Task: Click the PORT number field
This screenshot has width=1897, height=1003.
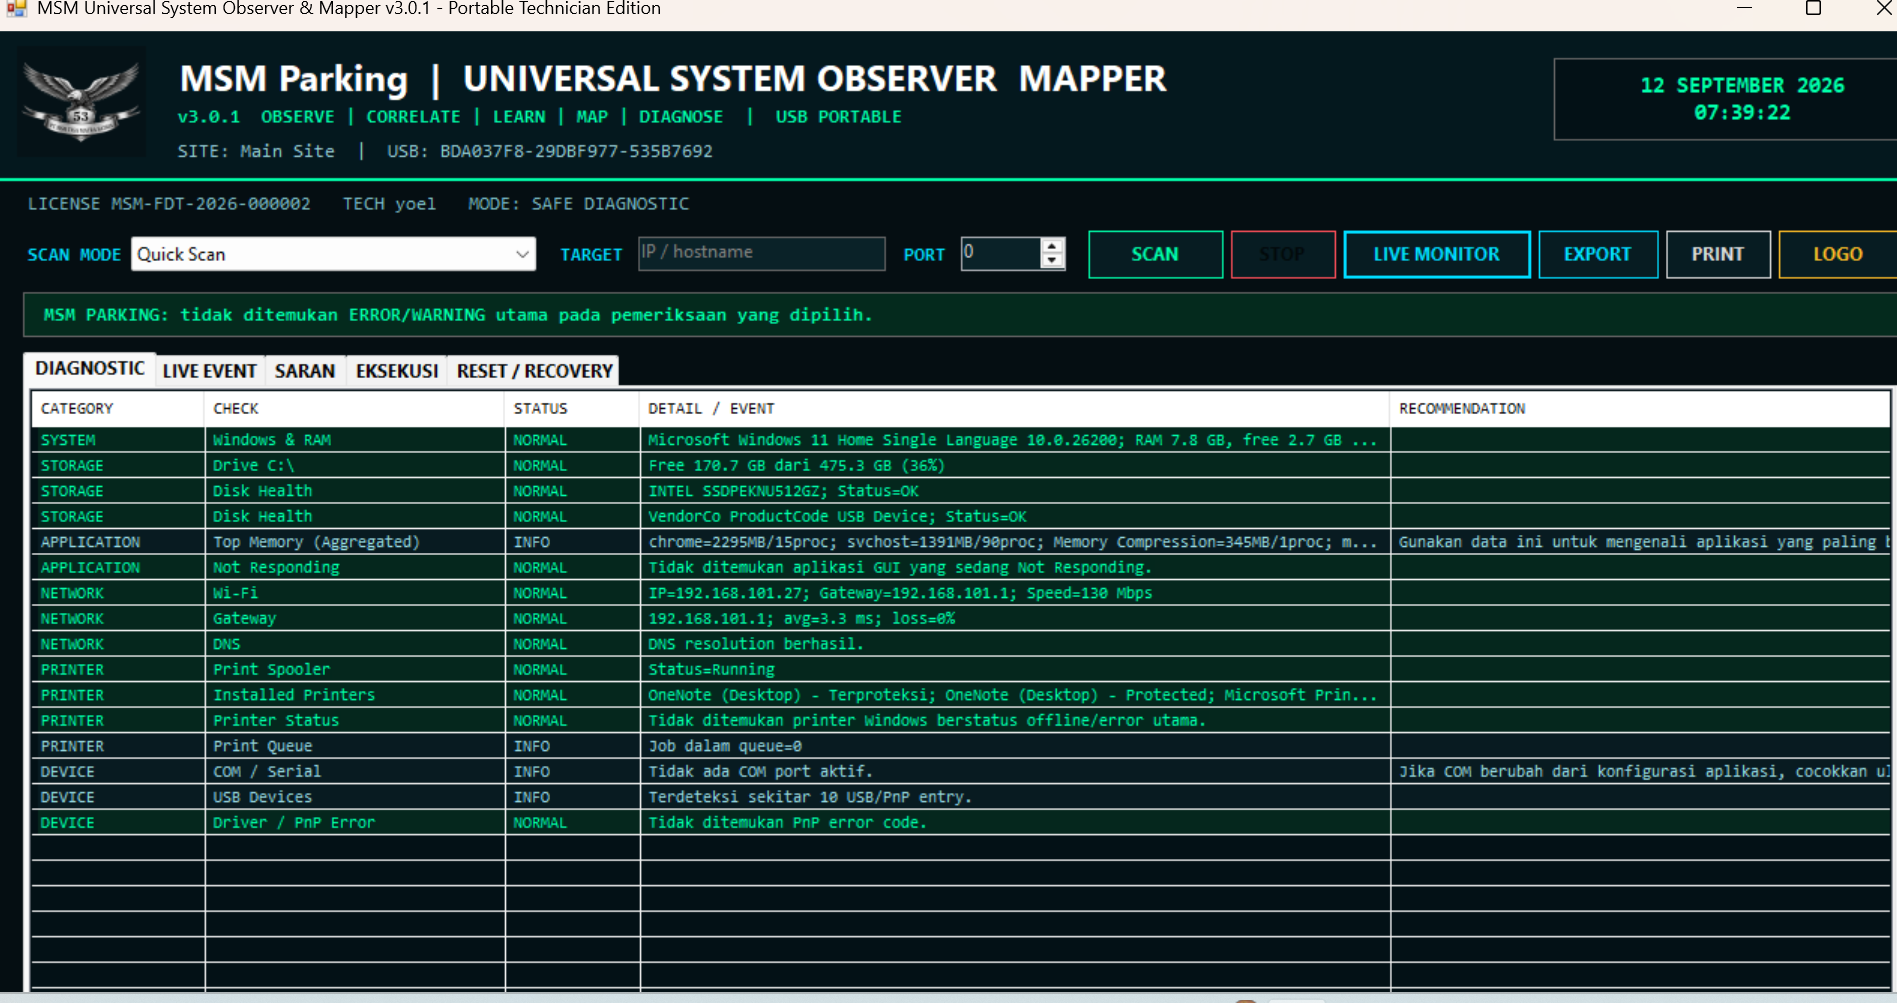Action: pyautogui.click(x=1000, y=253)
